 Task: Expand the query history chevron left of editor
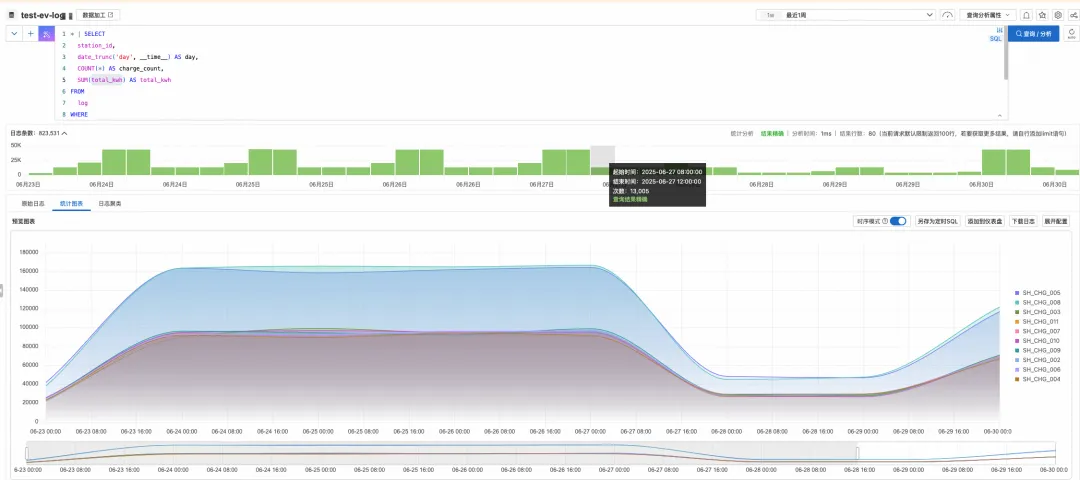pos(14,34)
